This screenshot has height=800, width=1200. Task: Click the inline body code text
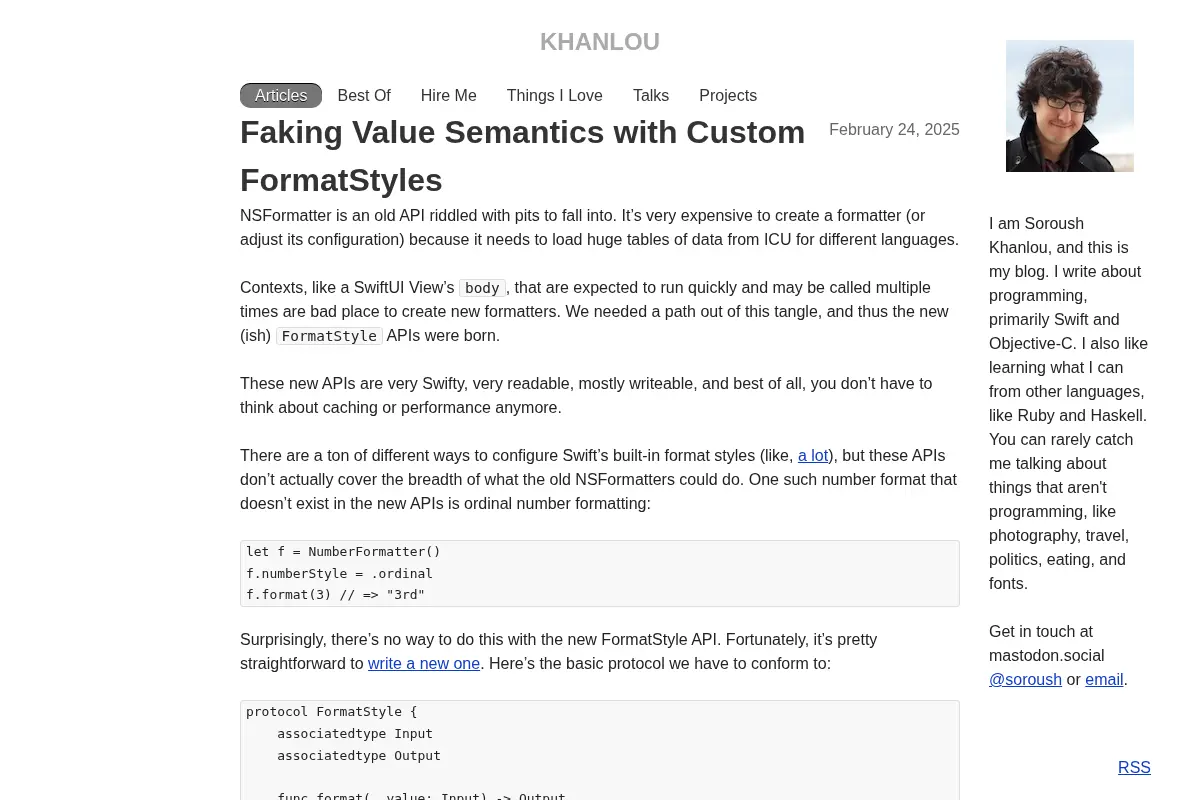[x=482, y=288]
